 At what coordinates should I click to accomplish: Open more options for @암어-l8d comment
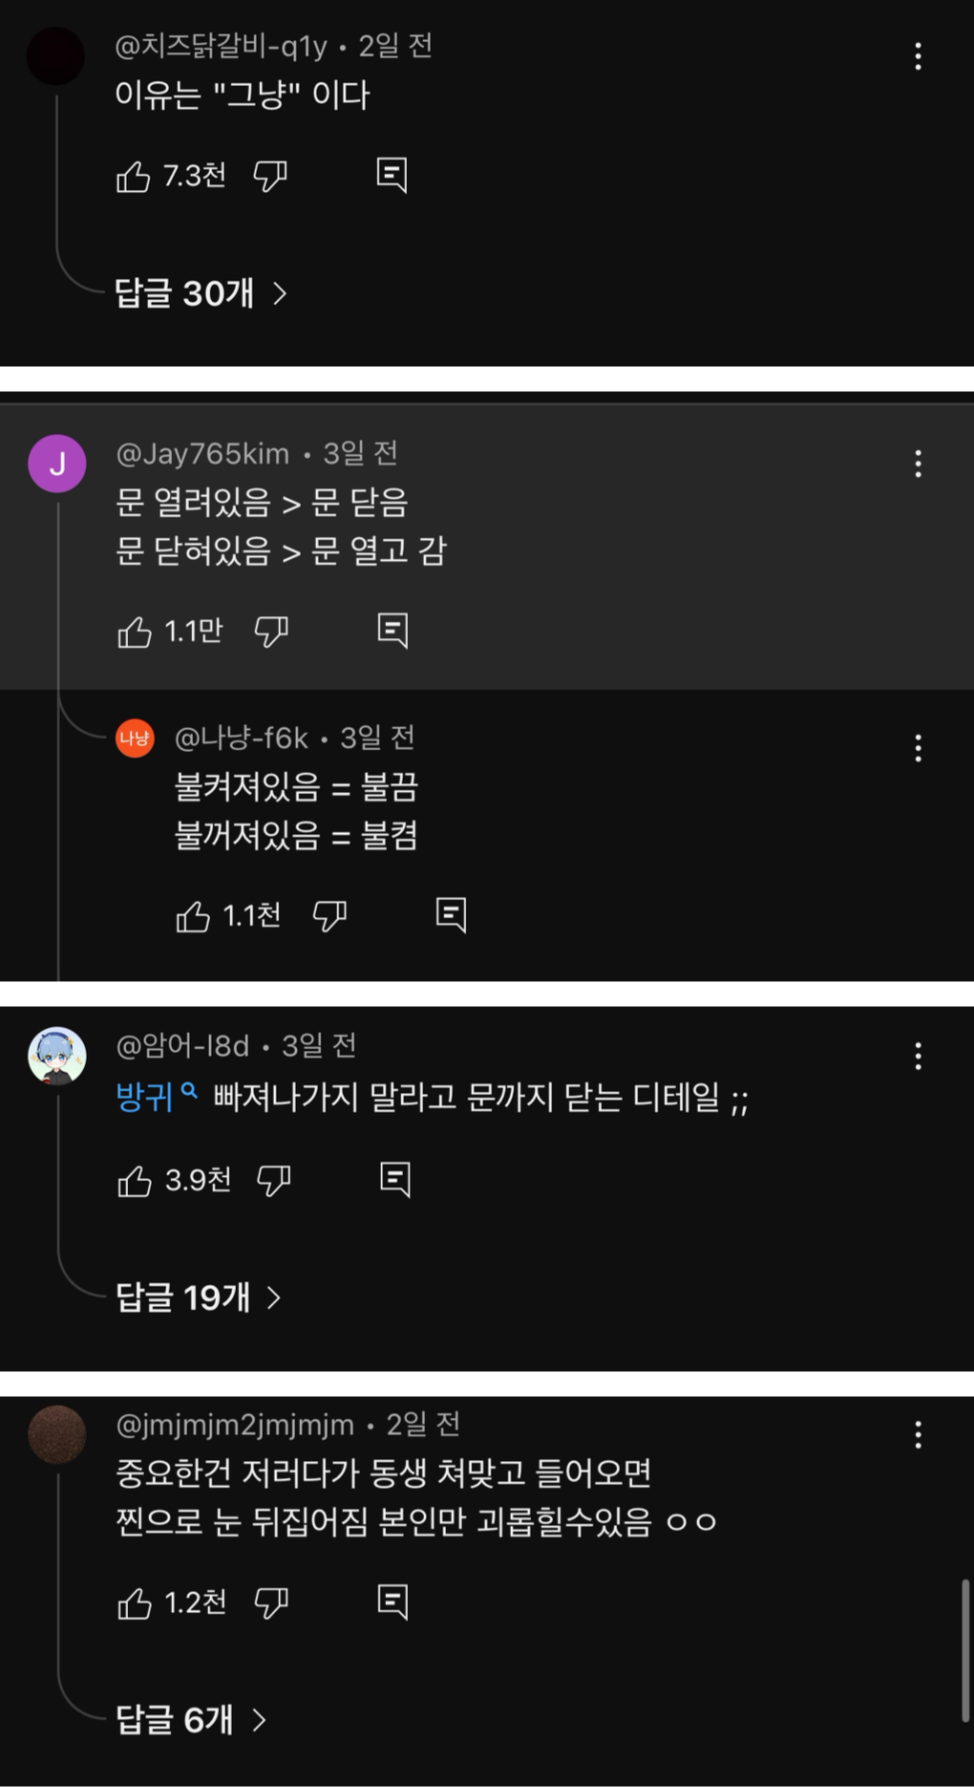tap(917, 1056)
